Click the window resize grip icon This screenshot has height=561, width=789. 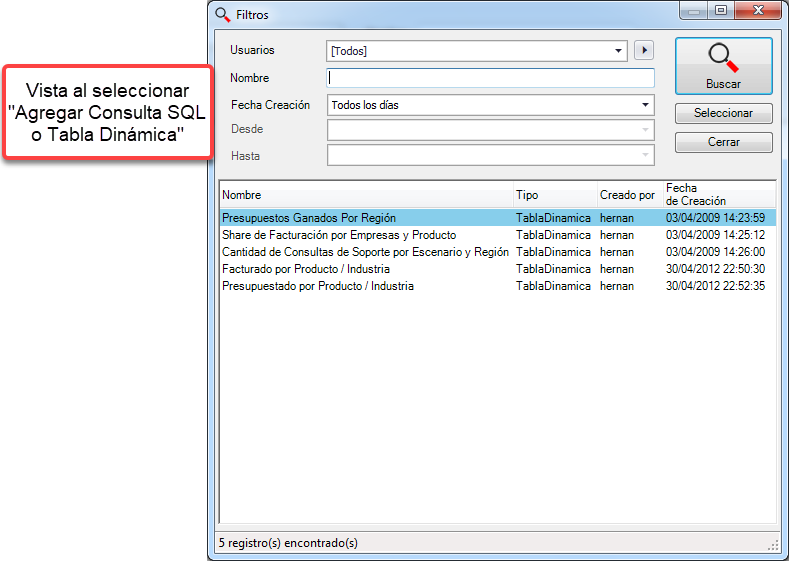point(773,546)
